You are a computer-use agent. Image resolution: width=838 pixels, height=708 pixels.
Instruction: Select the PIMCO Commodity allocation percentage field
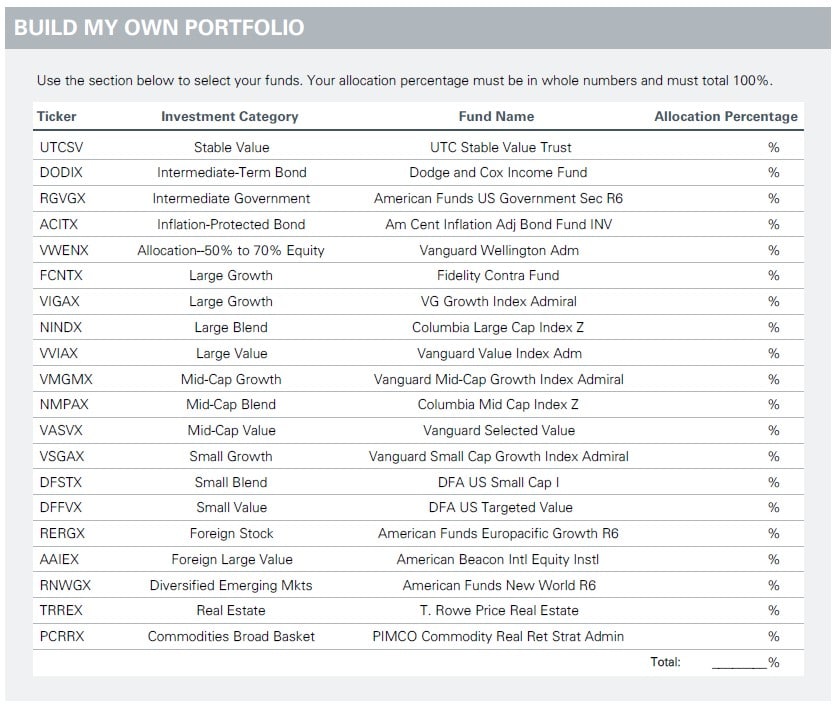[750, 637]
